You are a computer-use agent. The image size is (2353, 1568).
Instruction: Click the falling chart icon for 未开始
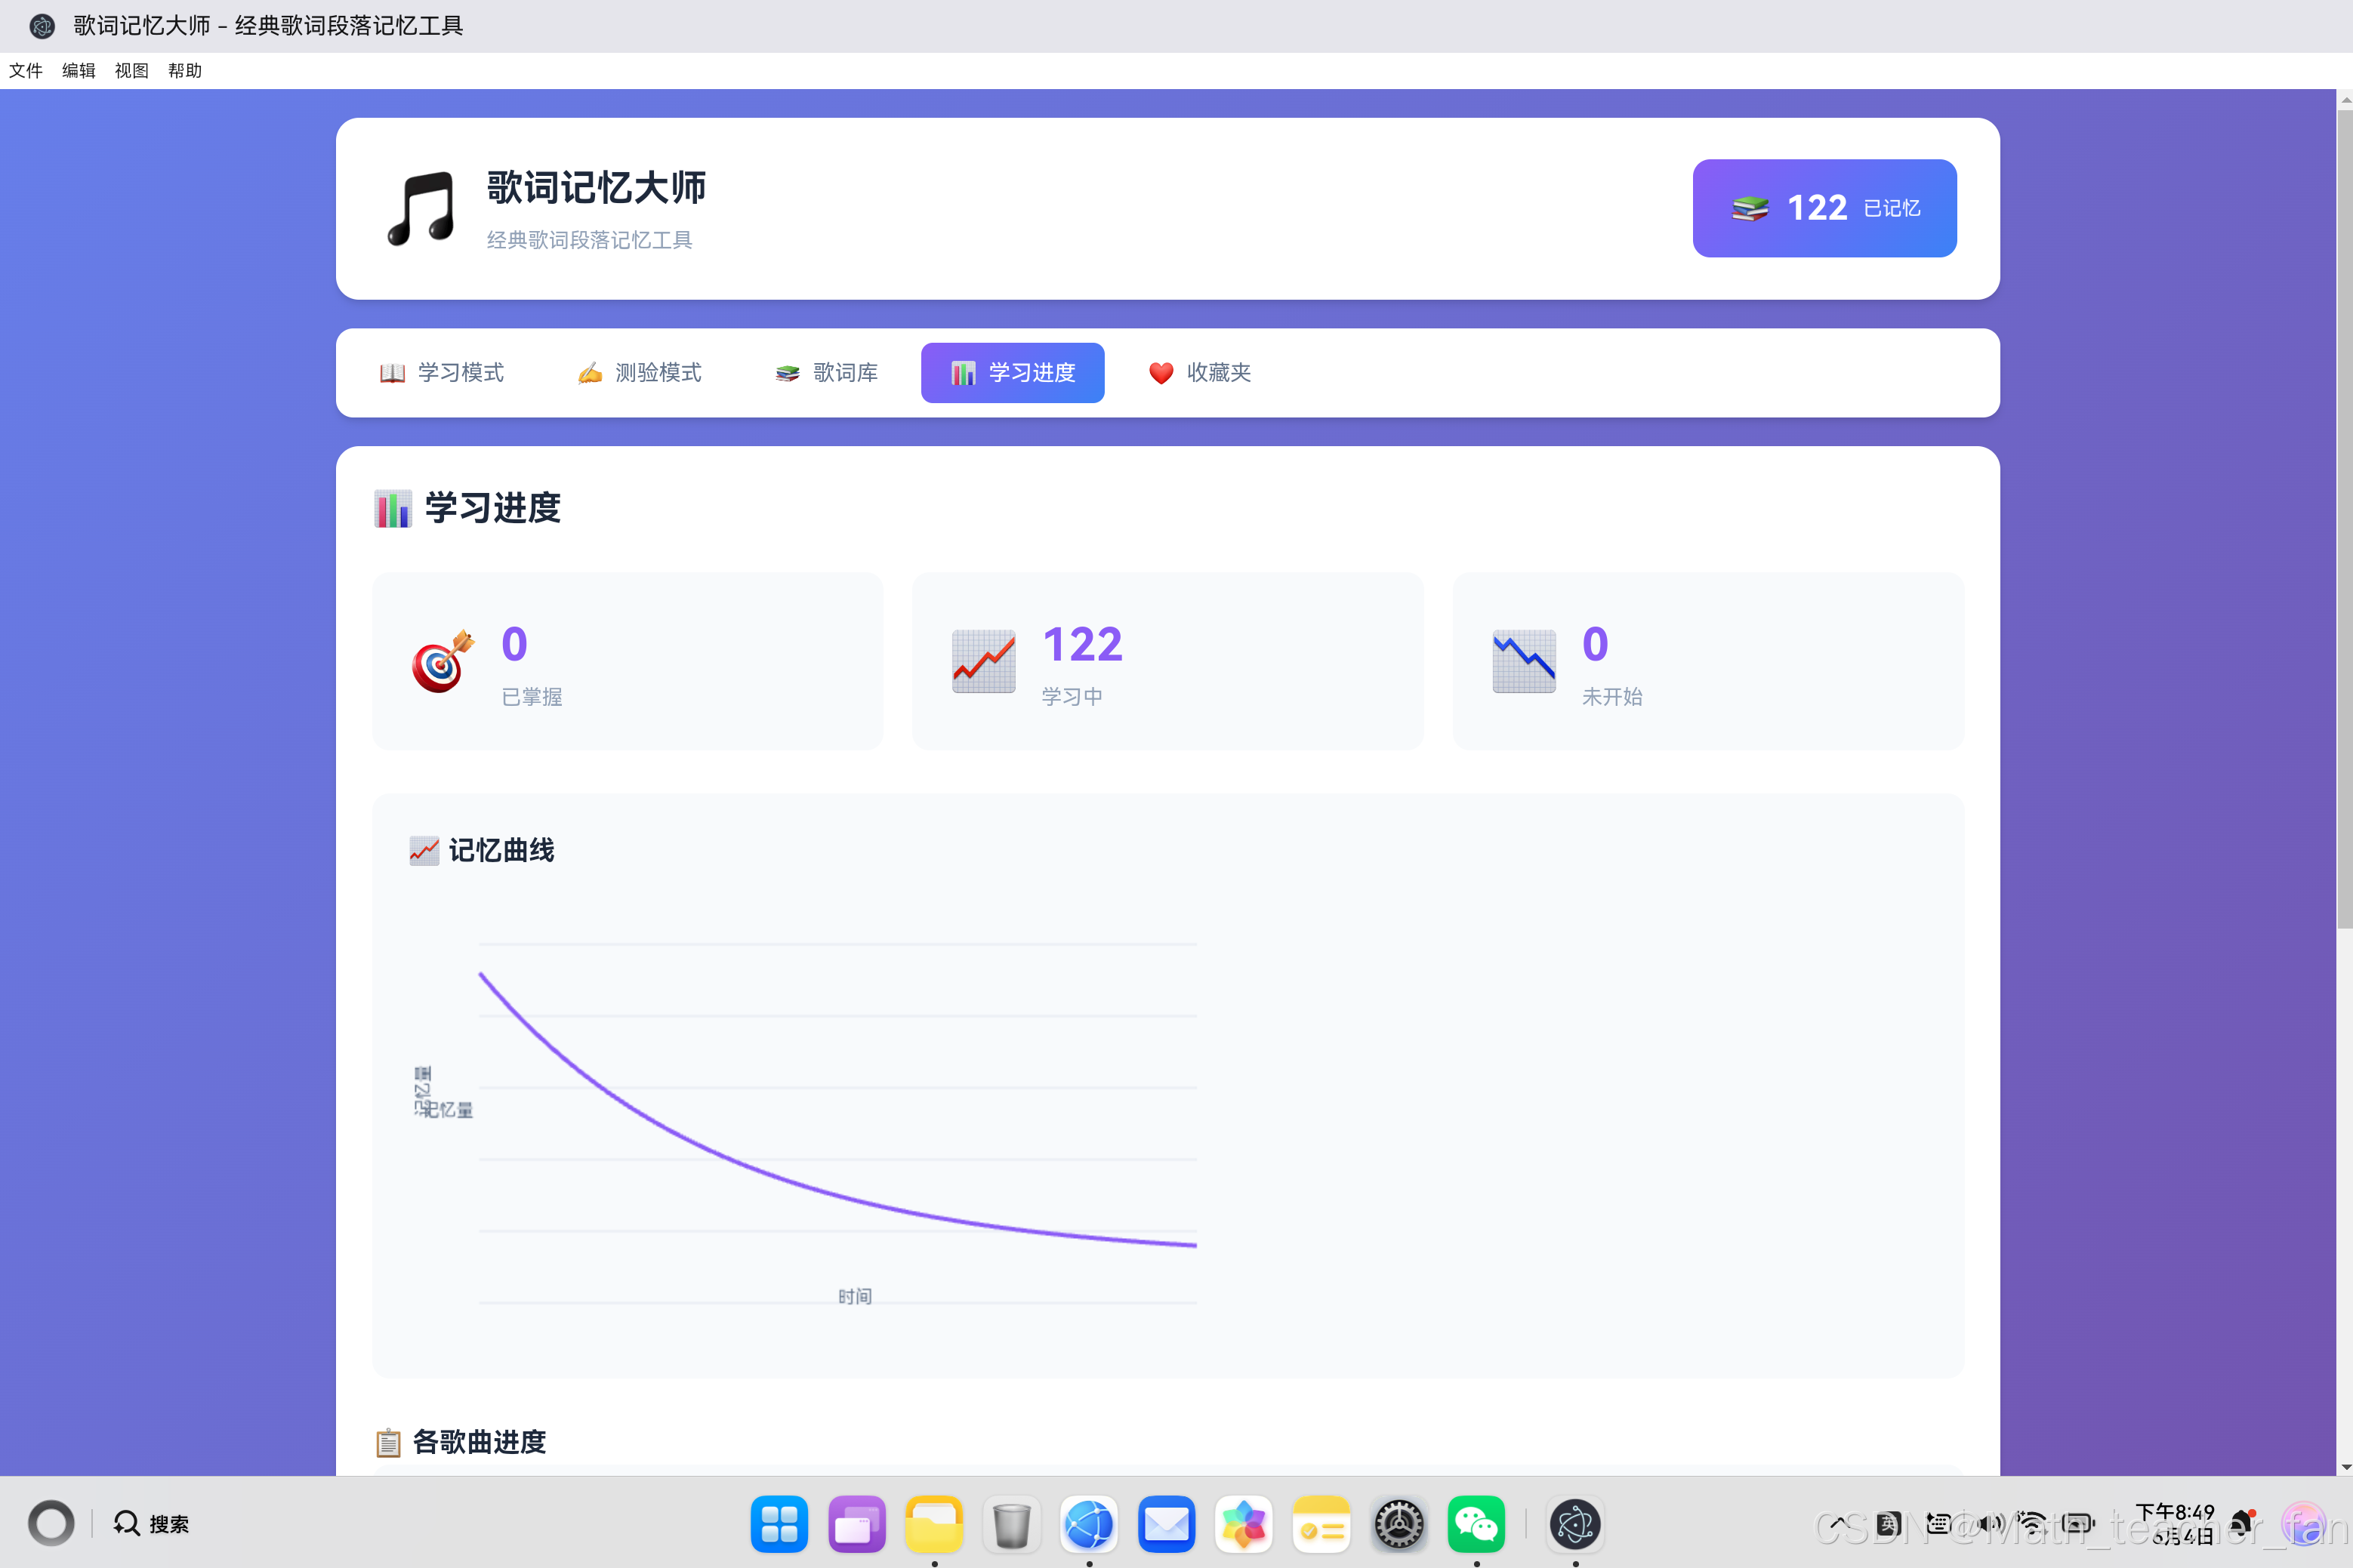point(1523,661)
